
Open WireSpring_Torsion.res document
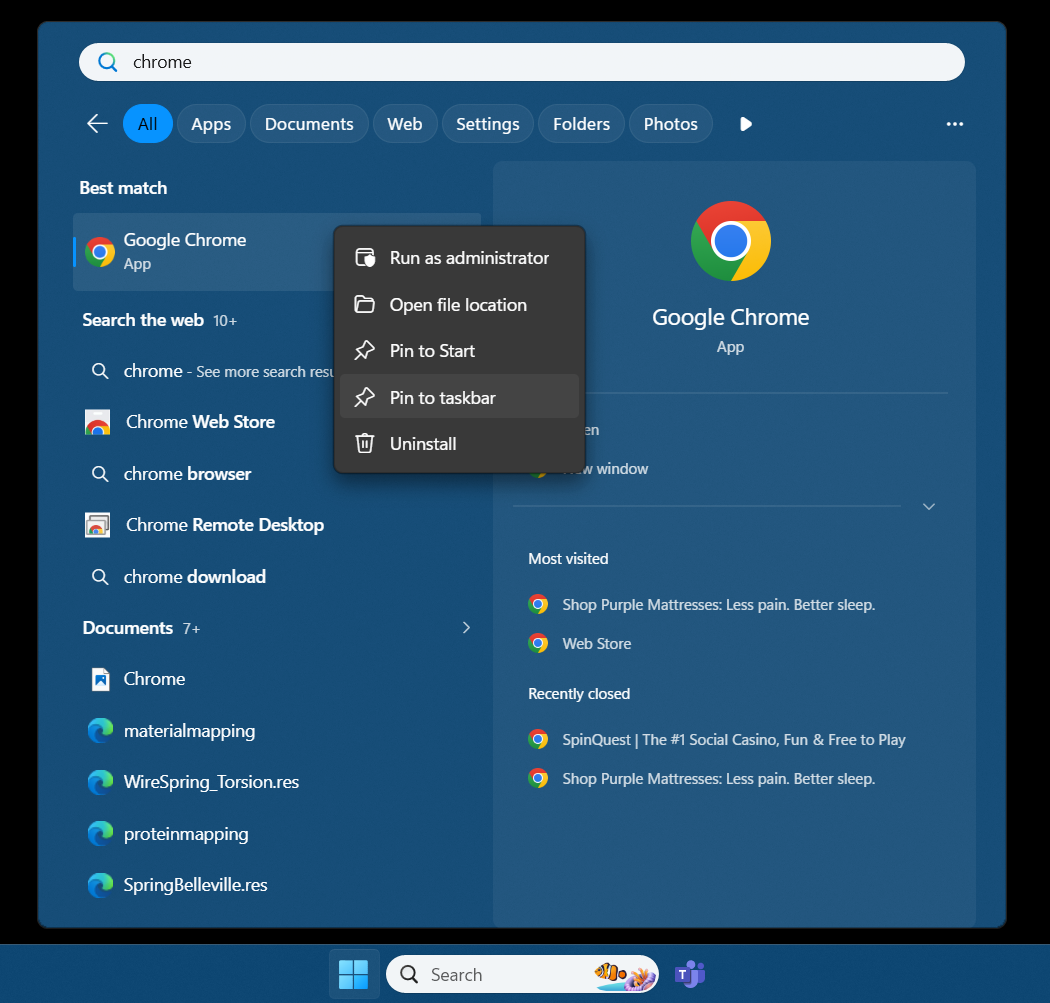click(x=276, y=782)
